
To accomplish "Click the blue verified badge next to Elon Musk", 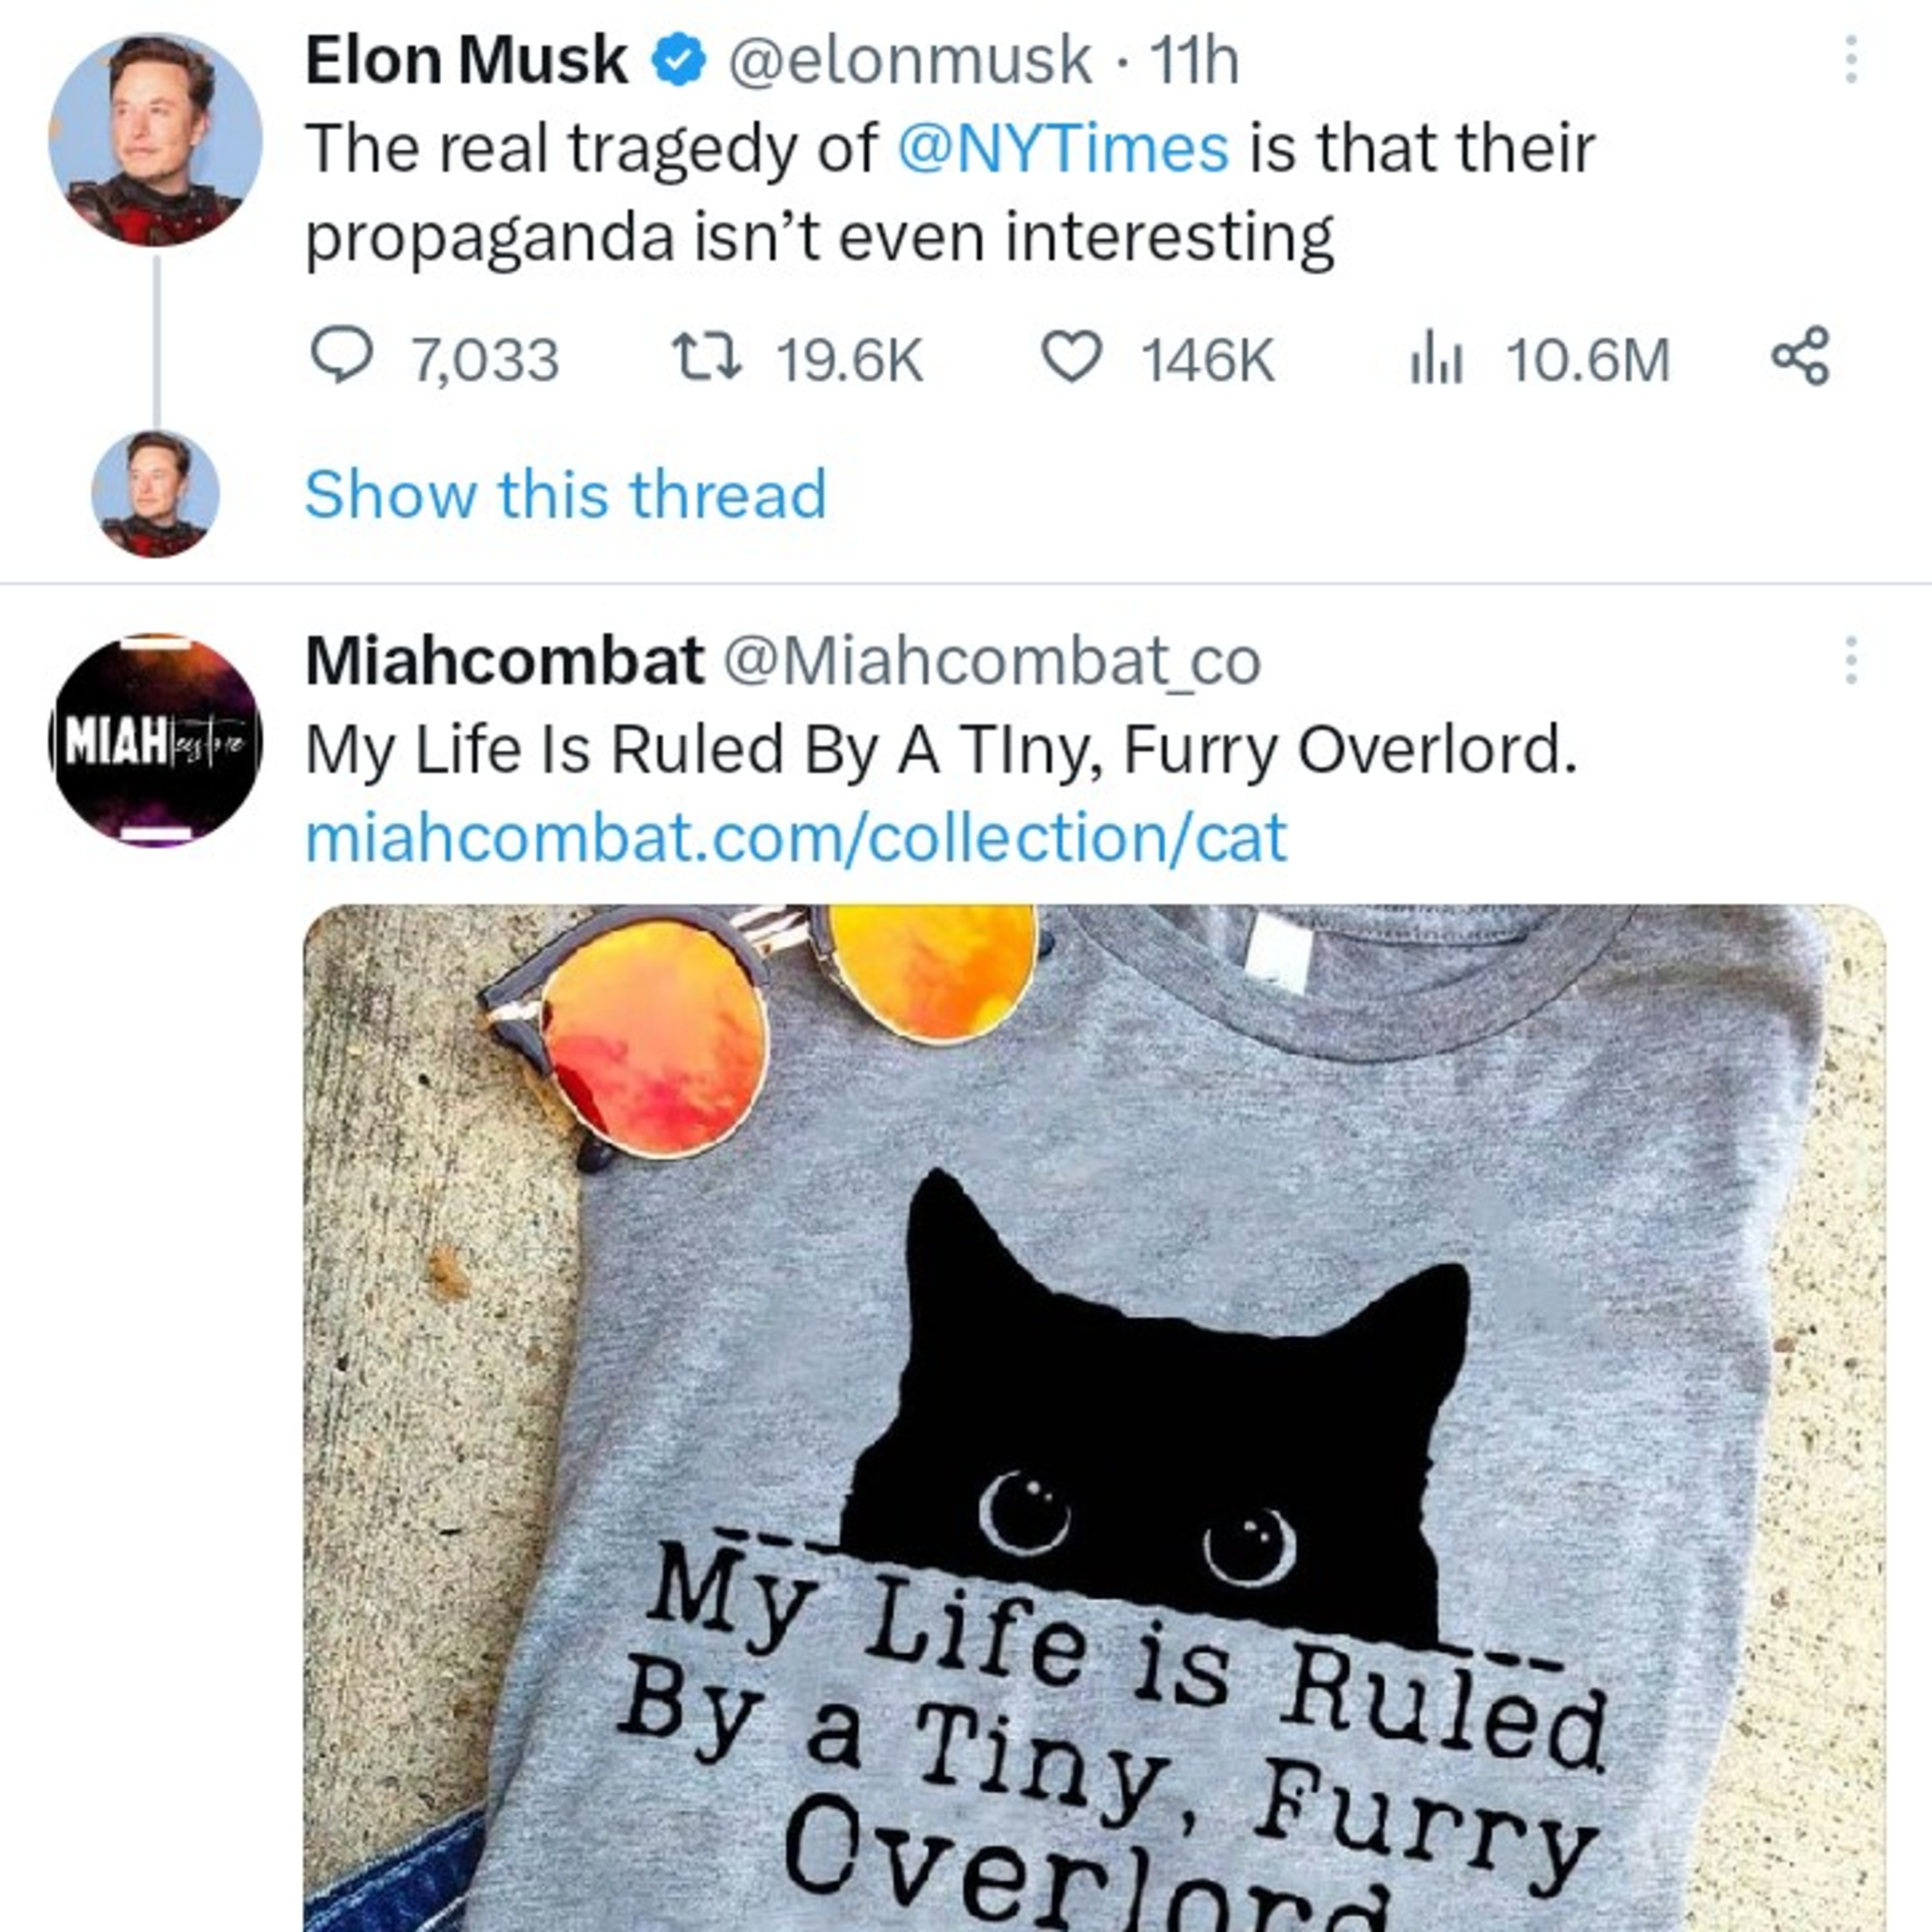I will coord(680,60).
